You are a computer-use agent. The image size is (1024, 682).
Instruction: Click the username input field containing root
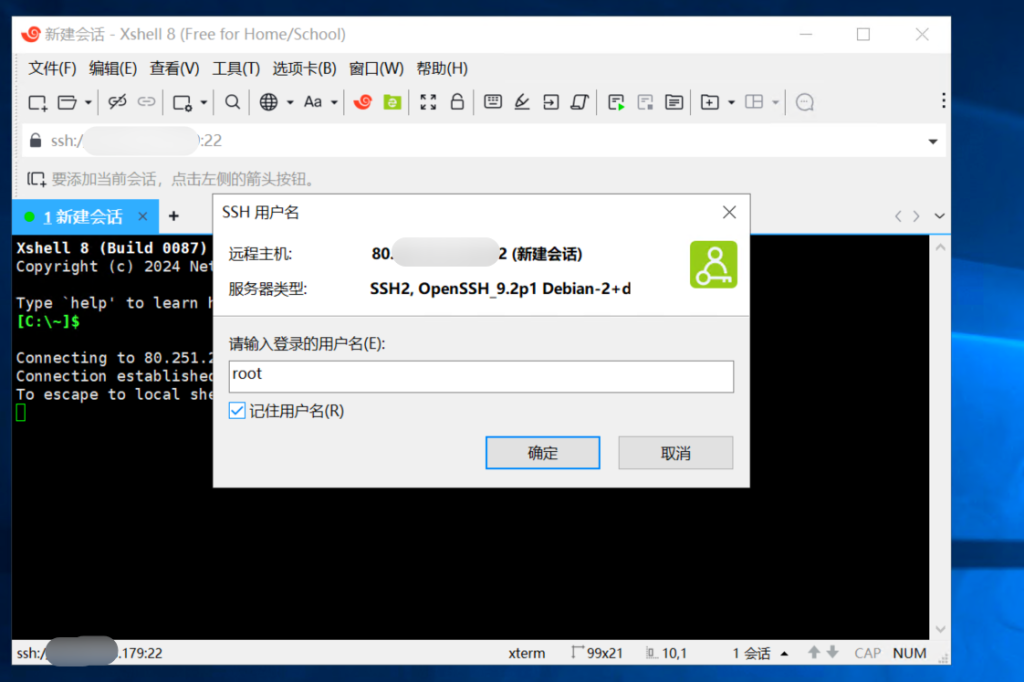480,375
